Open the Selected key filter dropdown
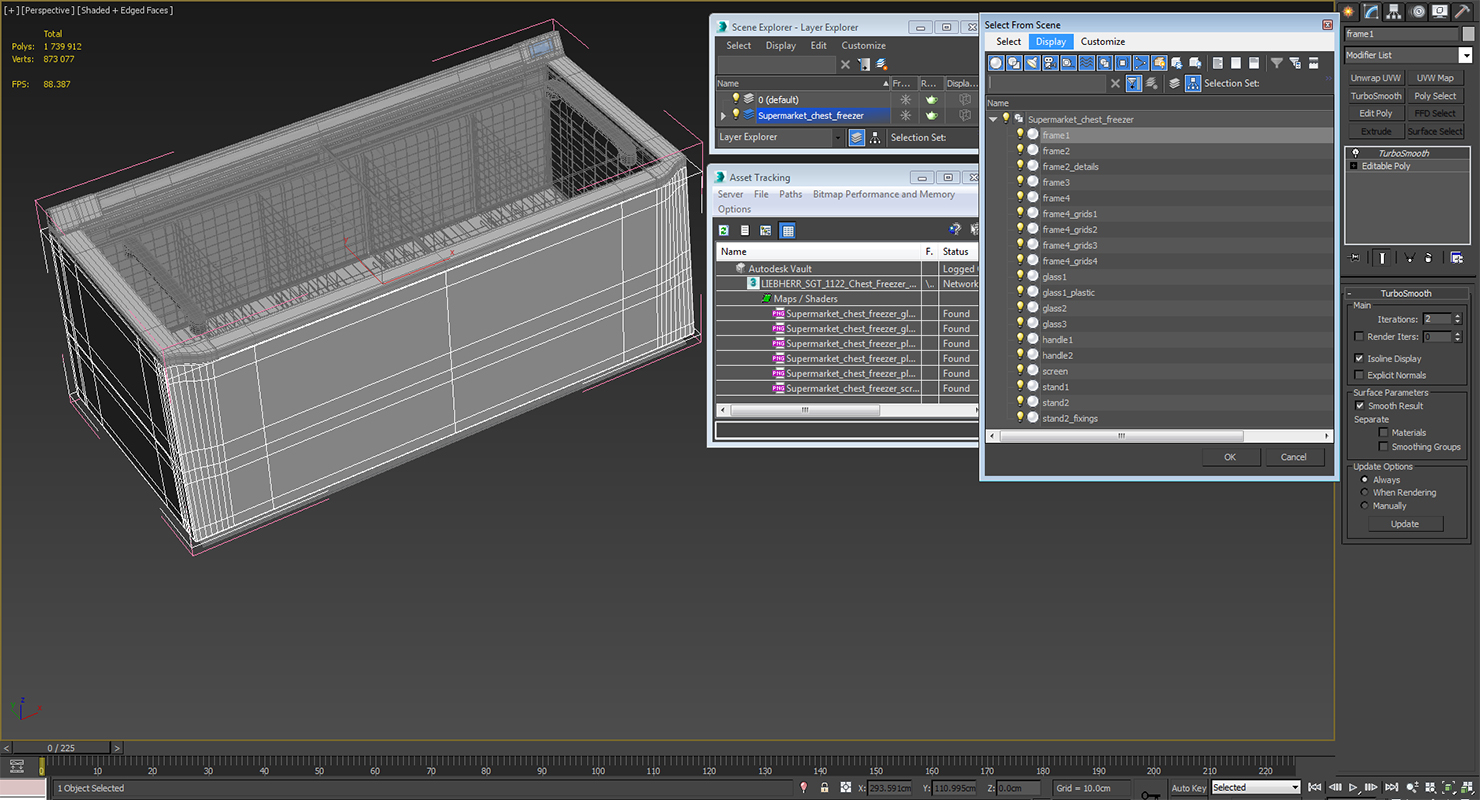Image resolution: width=1480 pixels, height=800 pixels. (x=1295, y=788)
